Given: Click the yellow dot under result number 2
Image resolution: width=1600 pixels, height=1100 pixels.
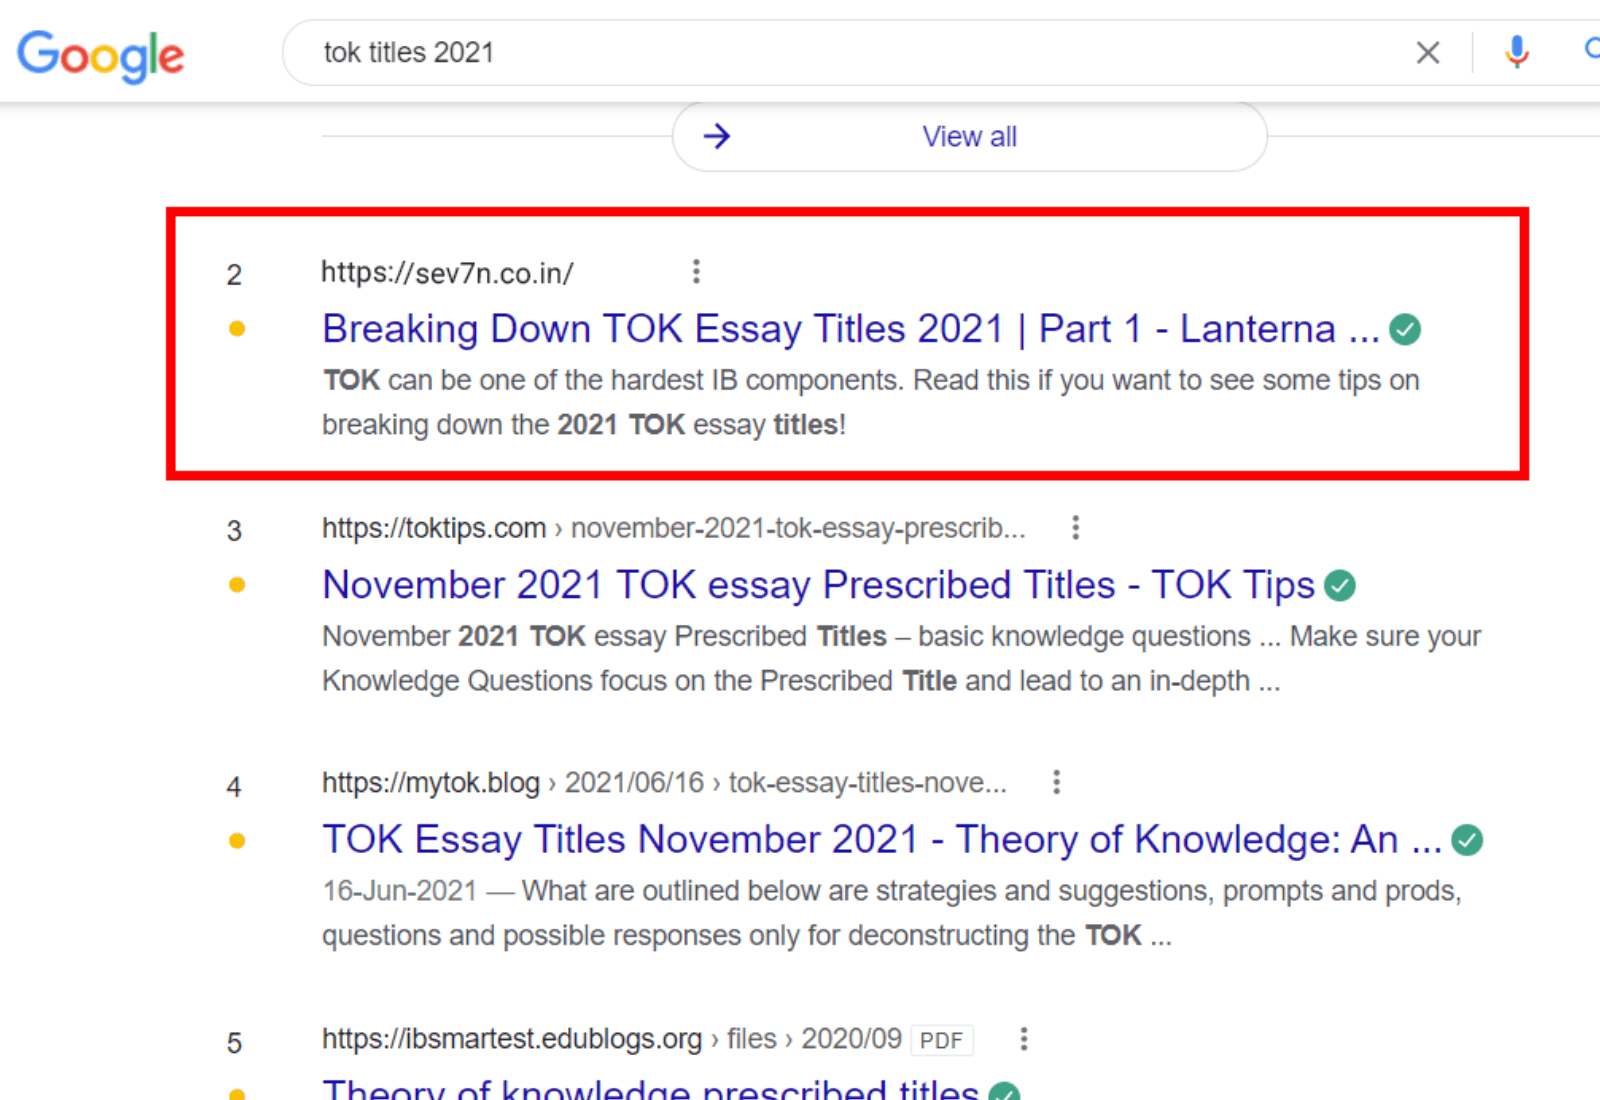Looking at the screenshot, I should click(237, 329).
